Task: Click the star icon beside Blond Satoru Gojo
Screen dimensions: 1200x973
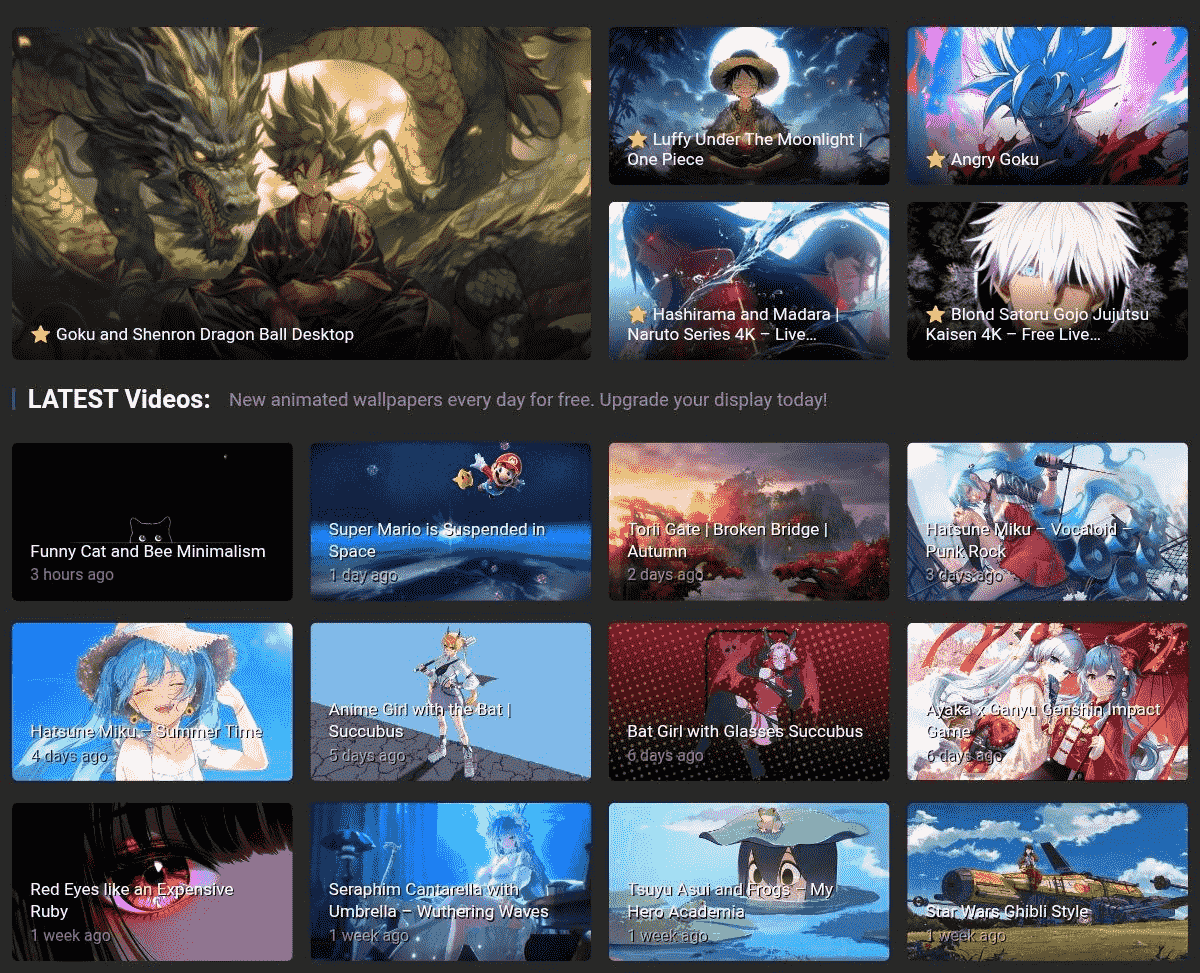Action: pos(935,314)
